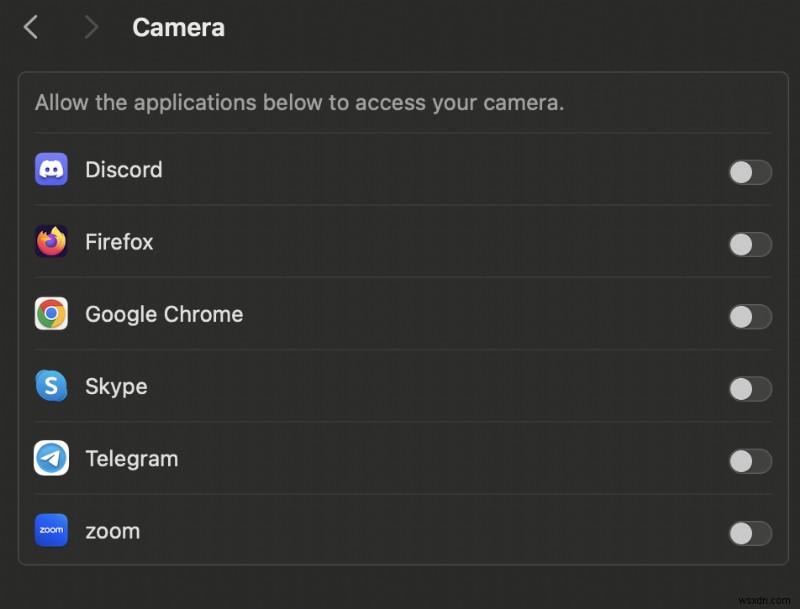
Task: Toggle Telegram camera permission
Action: tap(749, 461)
